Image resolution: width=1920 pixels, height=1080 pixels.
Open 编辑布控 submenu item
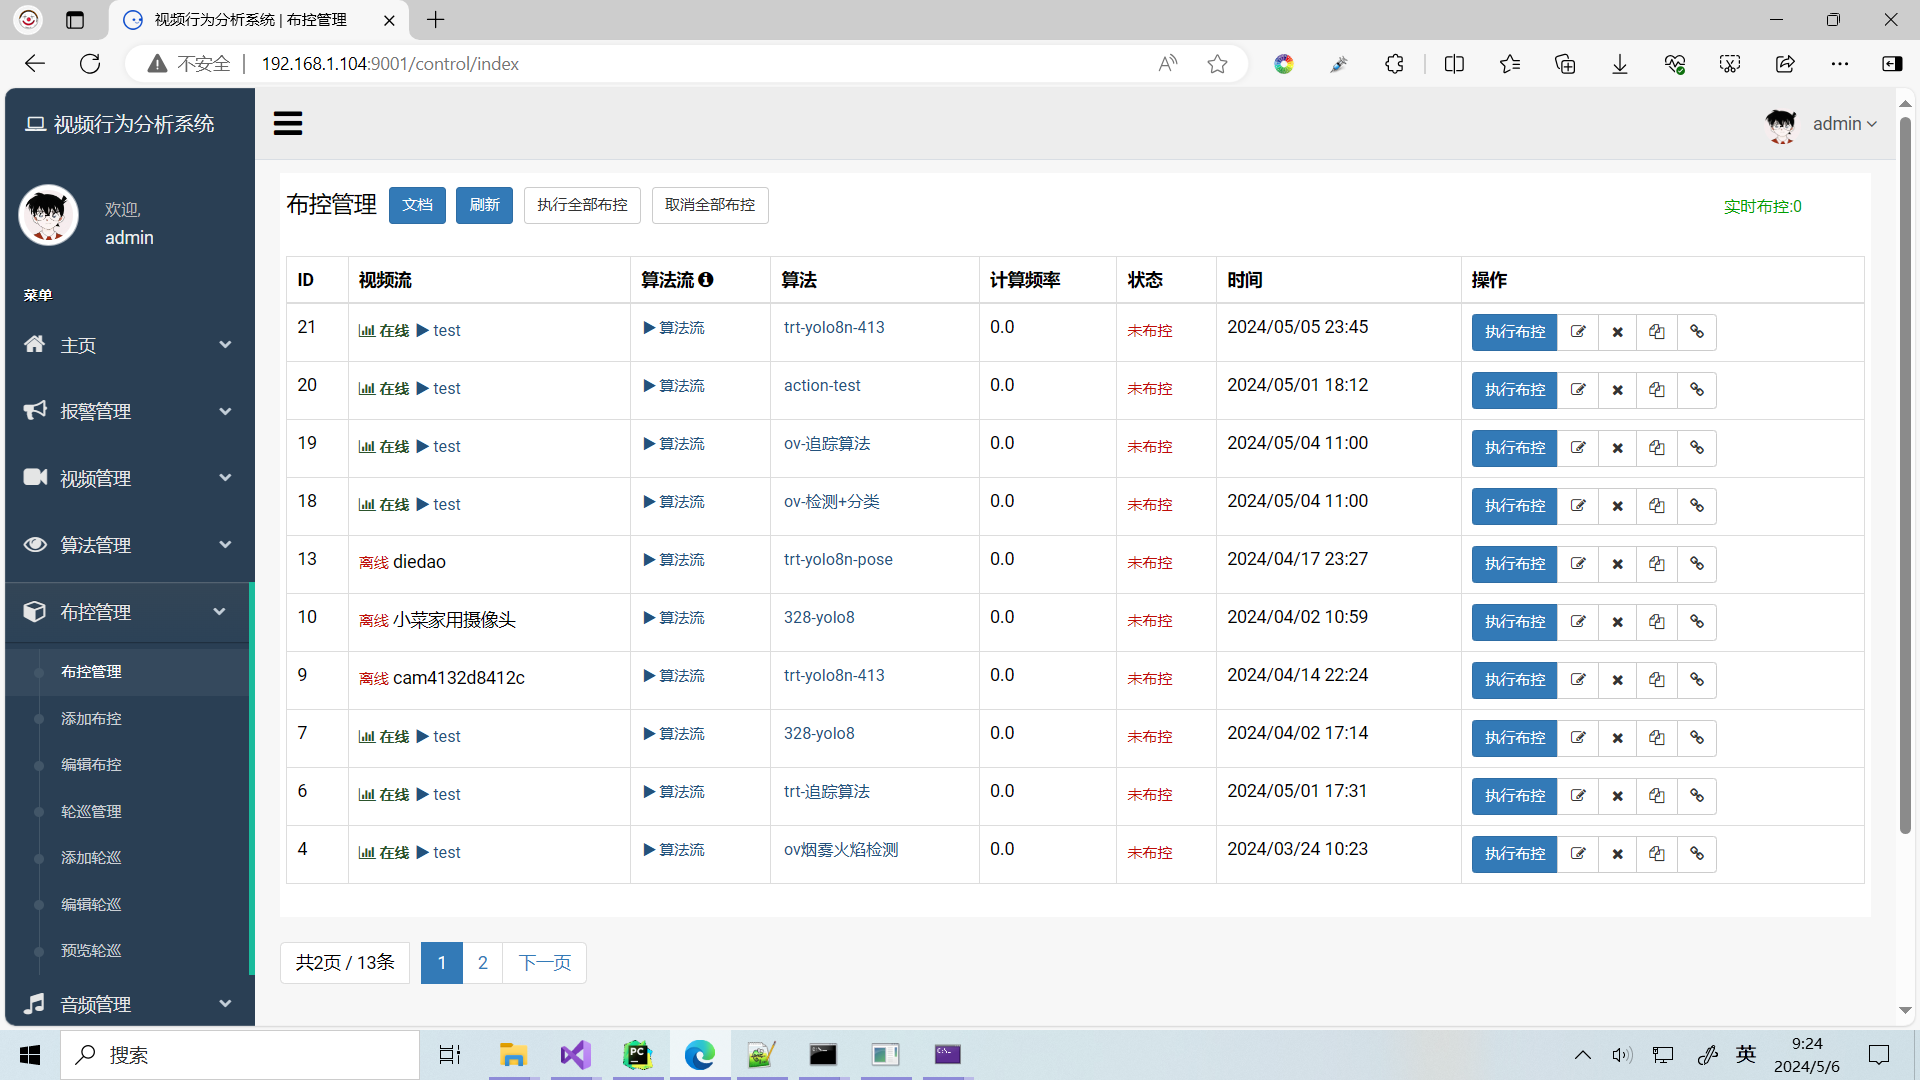click(91, 765)
